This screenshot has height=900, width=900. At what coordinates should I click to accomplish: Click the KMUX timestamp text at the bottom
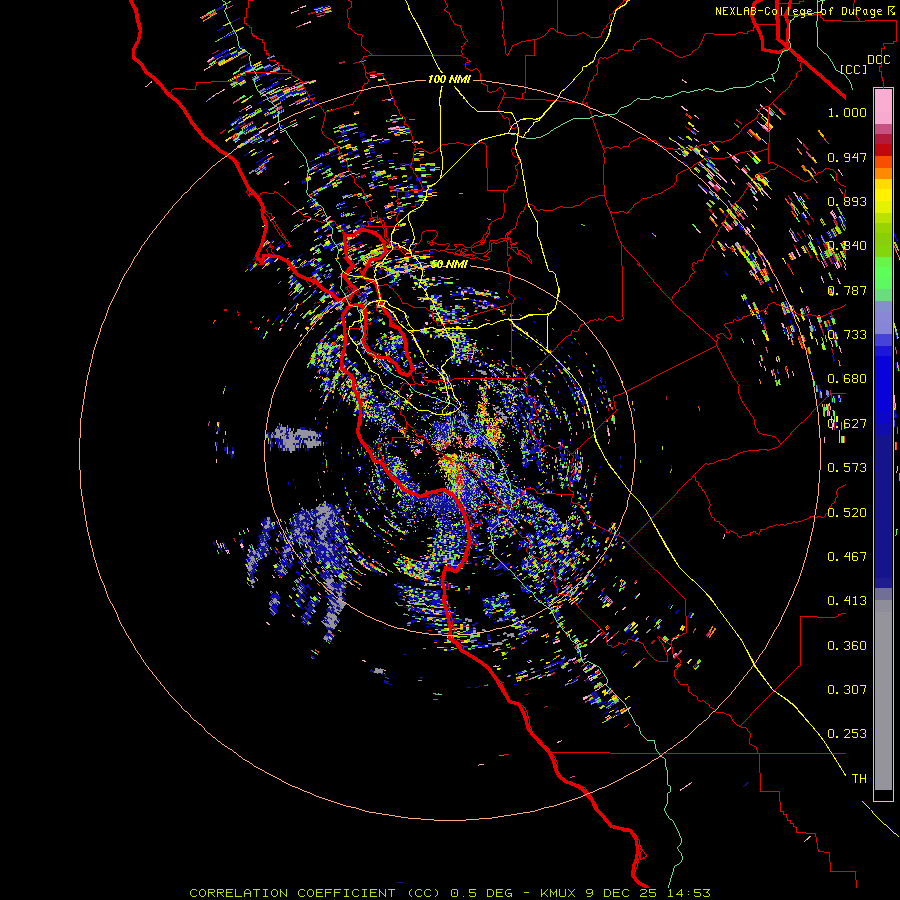(x=625, y=893)
